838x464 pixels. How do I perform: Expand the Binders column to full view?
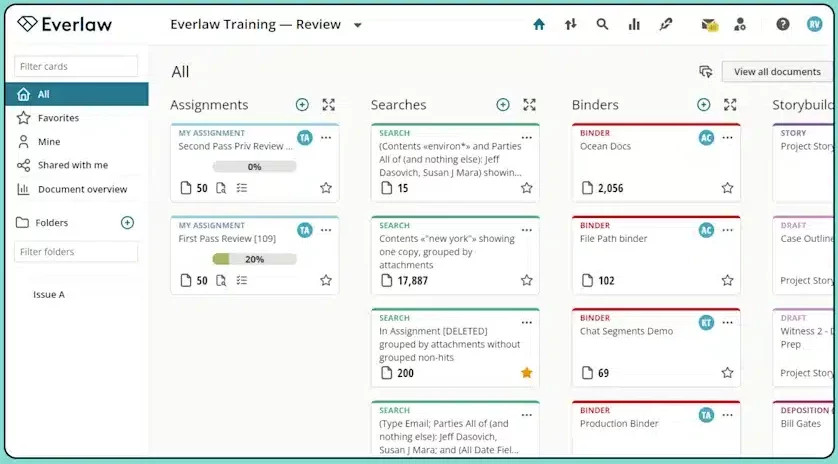tap(730, 105)
